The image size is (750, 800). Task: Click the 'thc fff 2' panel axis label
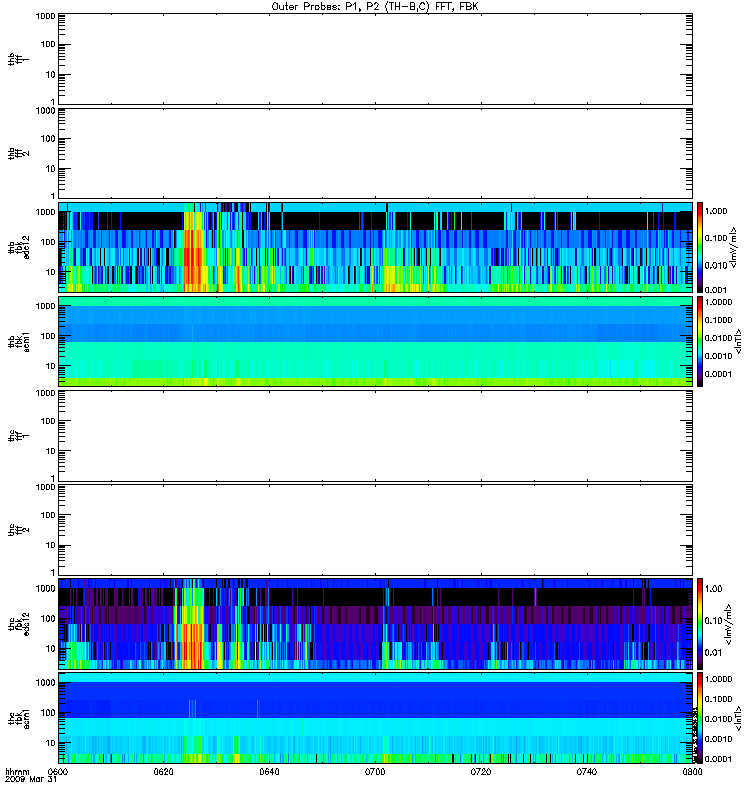(x=19, y=530)
